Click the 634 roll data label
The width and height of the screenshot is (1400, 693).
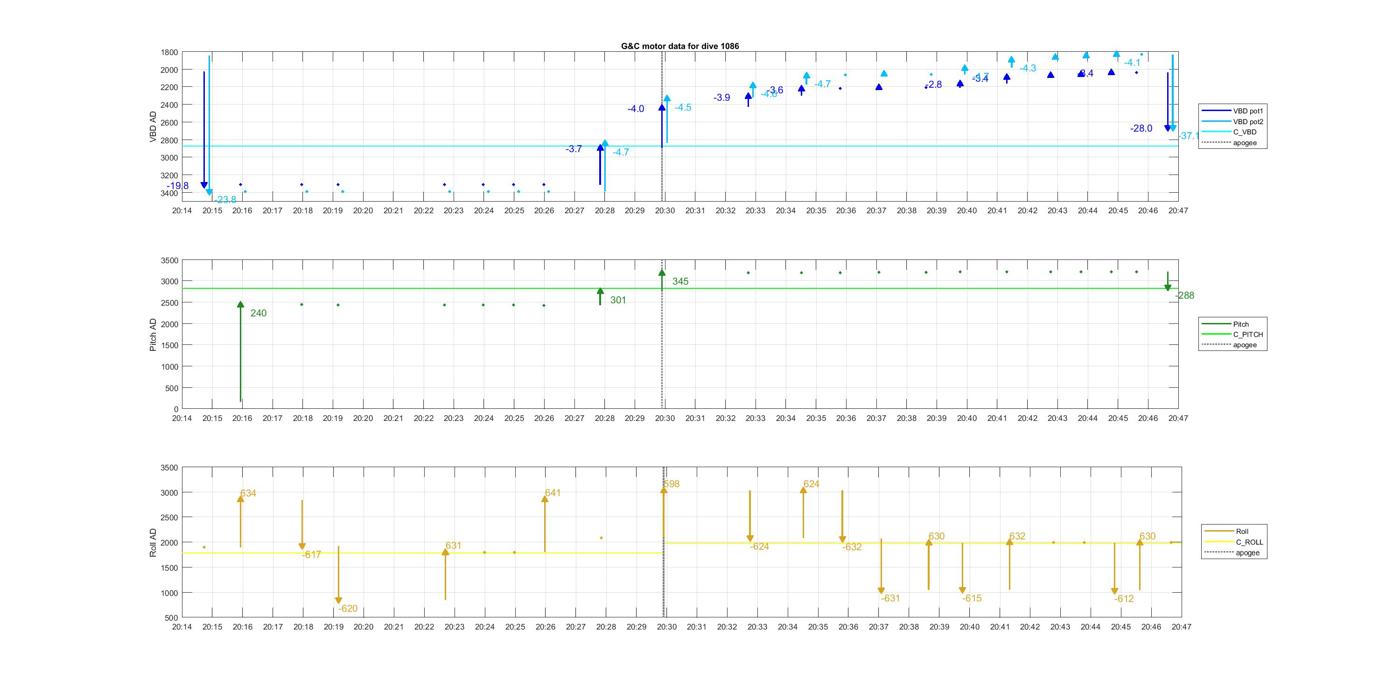248,494
